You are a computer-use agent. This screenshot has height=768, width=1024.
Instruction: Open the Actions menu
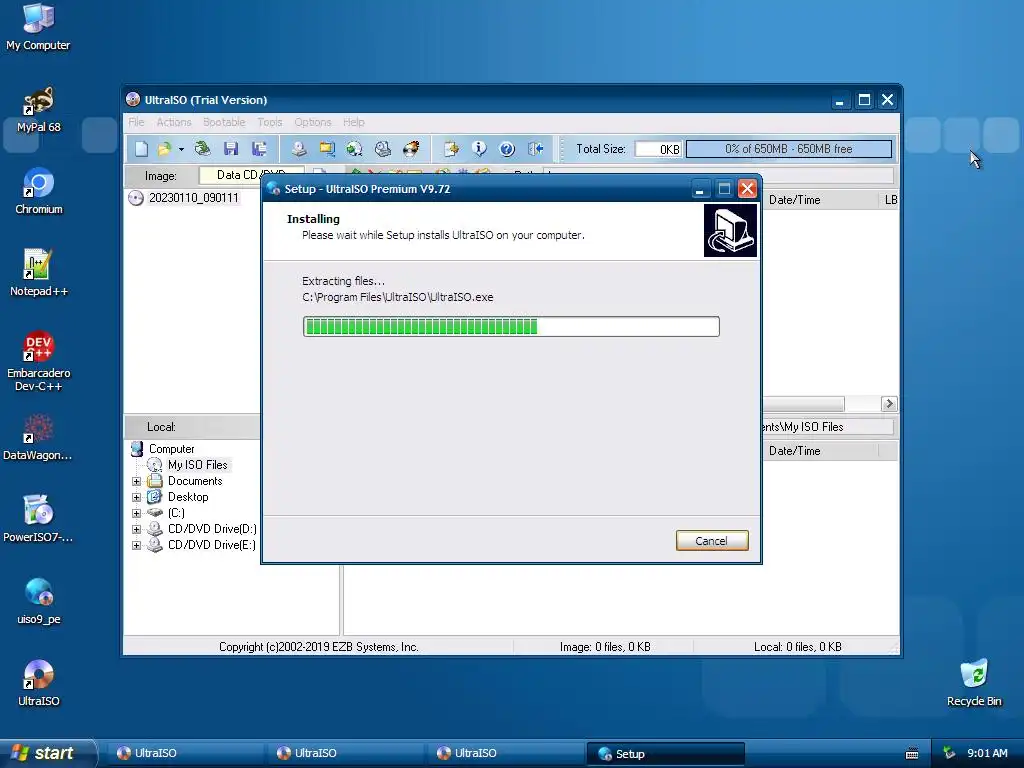pos(174,122)
